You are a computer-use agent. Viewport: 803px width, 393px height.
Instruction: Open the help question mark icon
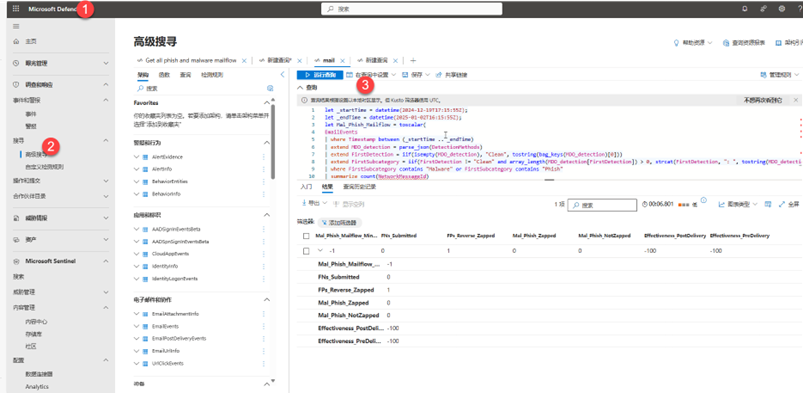799,9
